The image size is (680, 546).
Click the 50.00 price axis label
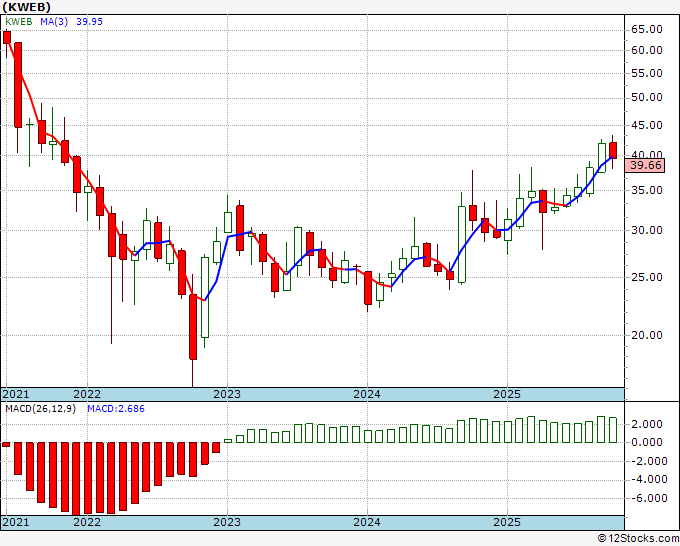point(647,98)
